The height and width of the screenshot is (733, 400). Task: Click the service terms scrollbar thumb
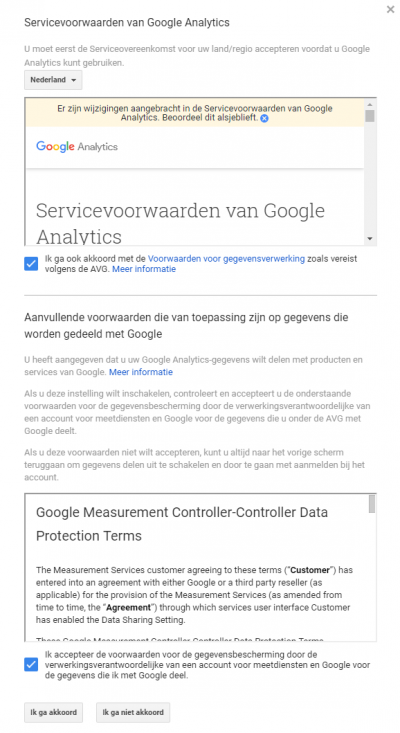click(370, 115)
